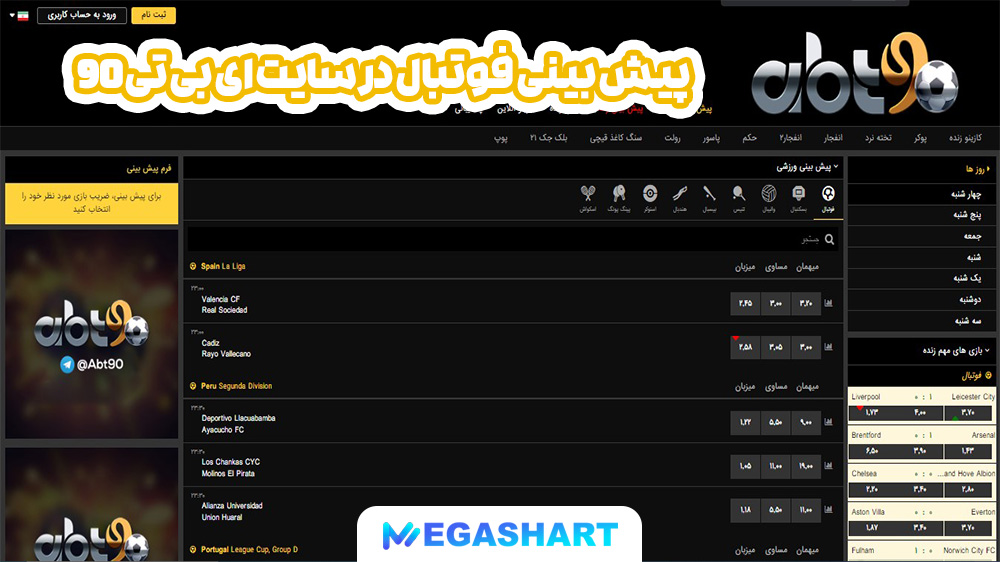Click the football icon in live matches panel

click(989, 376)
